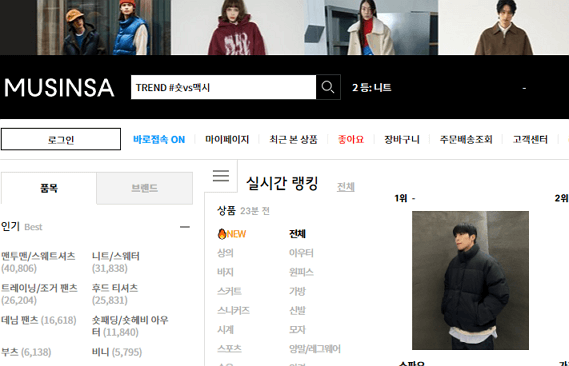Click the red hoodie banner image
The image size is (569, 366).
pos(237,28)
